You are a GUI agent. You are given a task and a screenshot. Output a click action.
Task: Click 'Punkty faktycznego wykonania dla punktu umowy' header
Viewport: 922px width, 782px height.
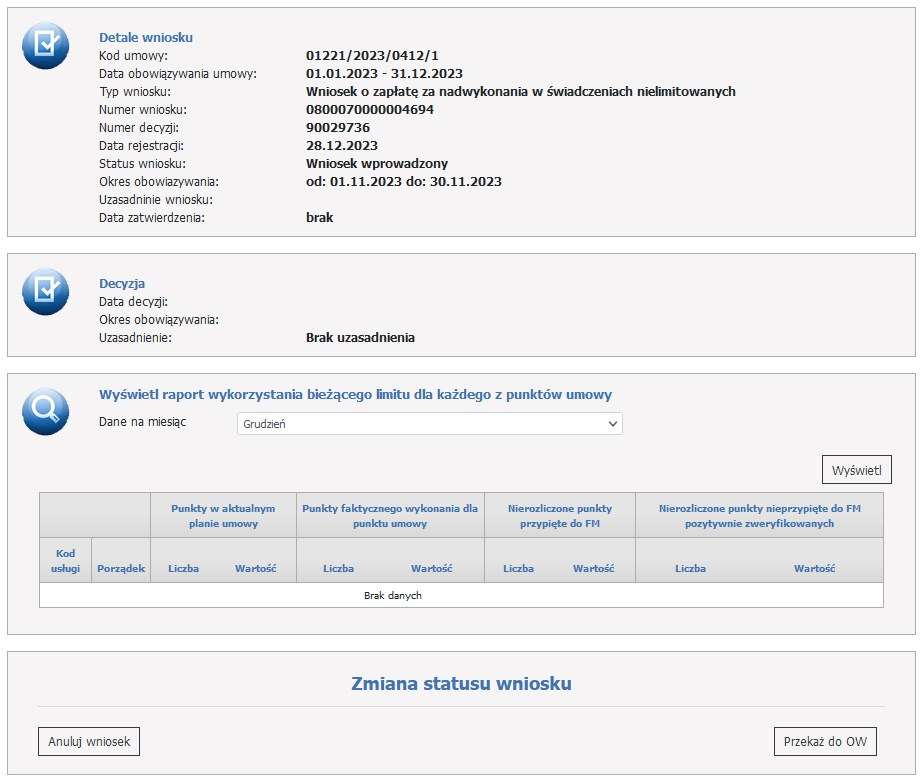click(x=390, y=515)
